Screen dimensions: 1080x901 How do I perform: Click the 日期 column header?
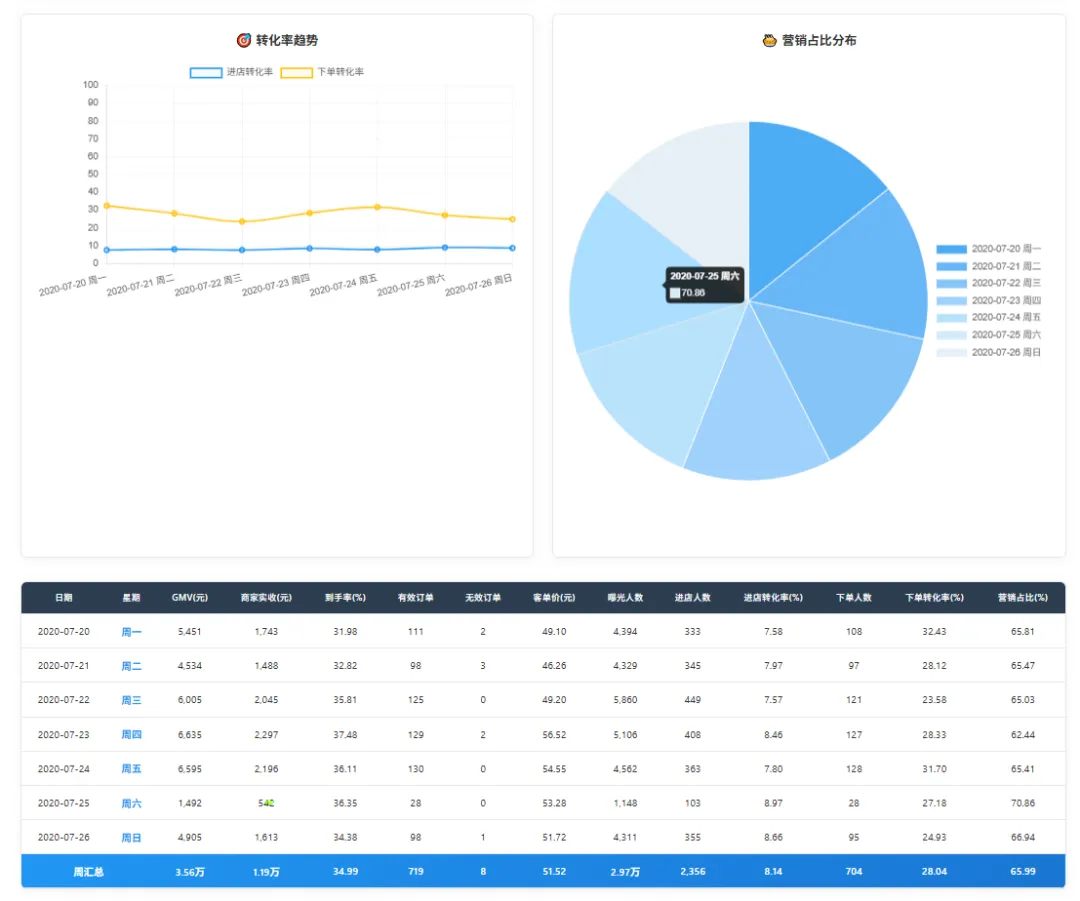pyautogui.click(x=63, y=598)
